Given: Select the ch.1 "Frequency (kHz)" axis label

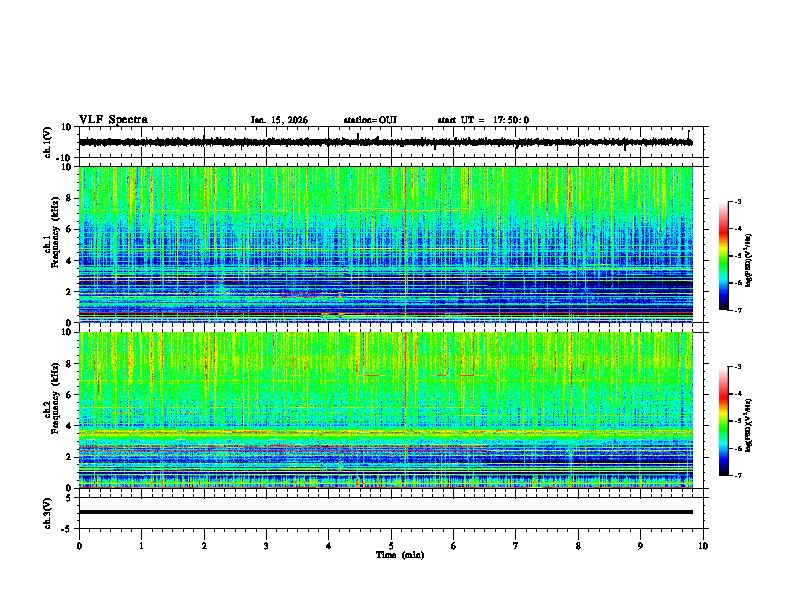Looking at the screenshot, I should pos(55,233).
